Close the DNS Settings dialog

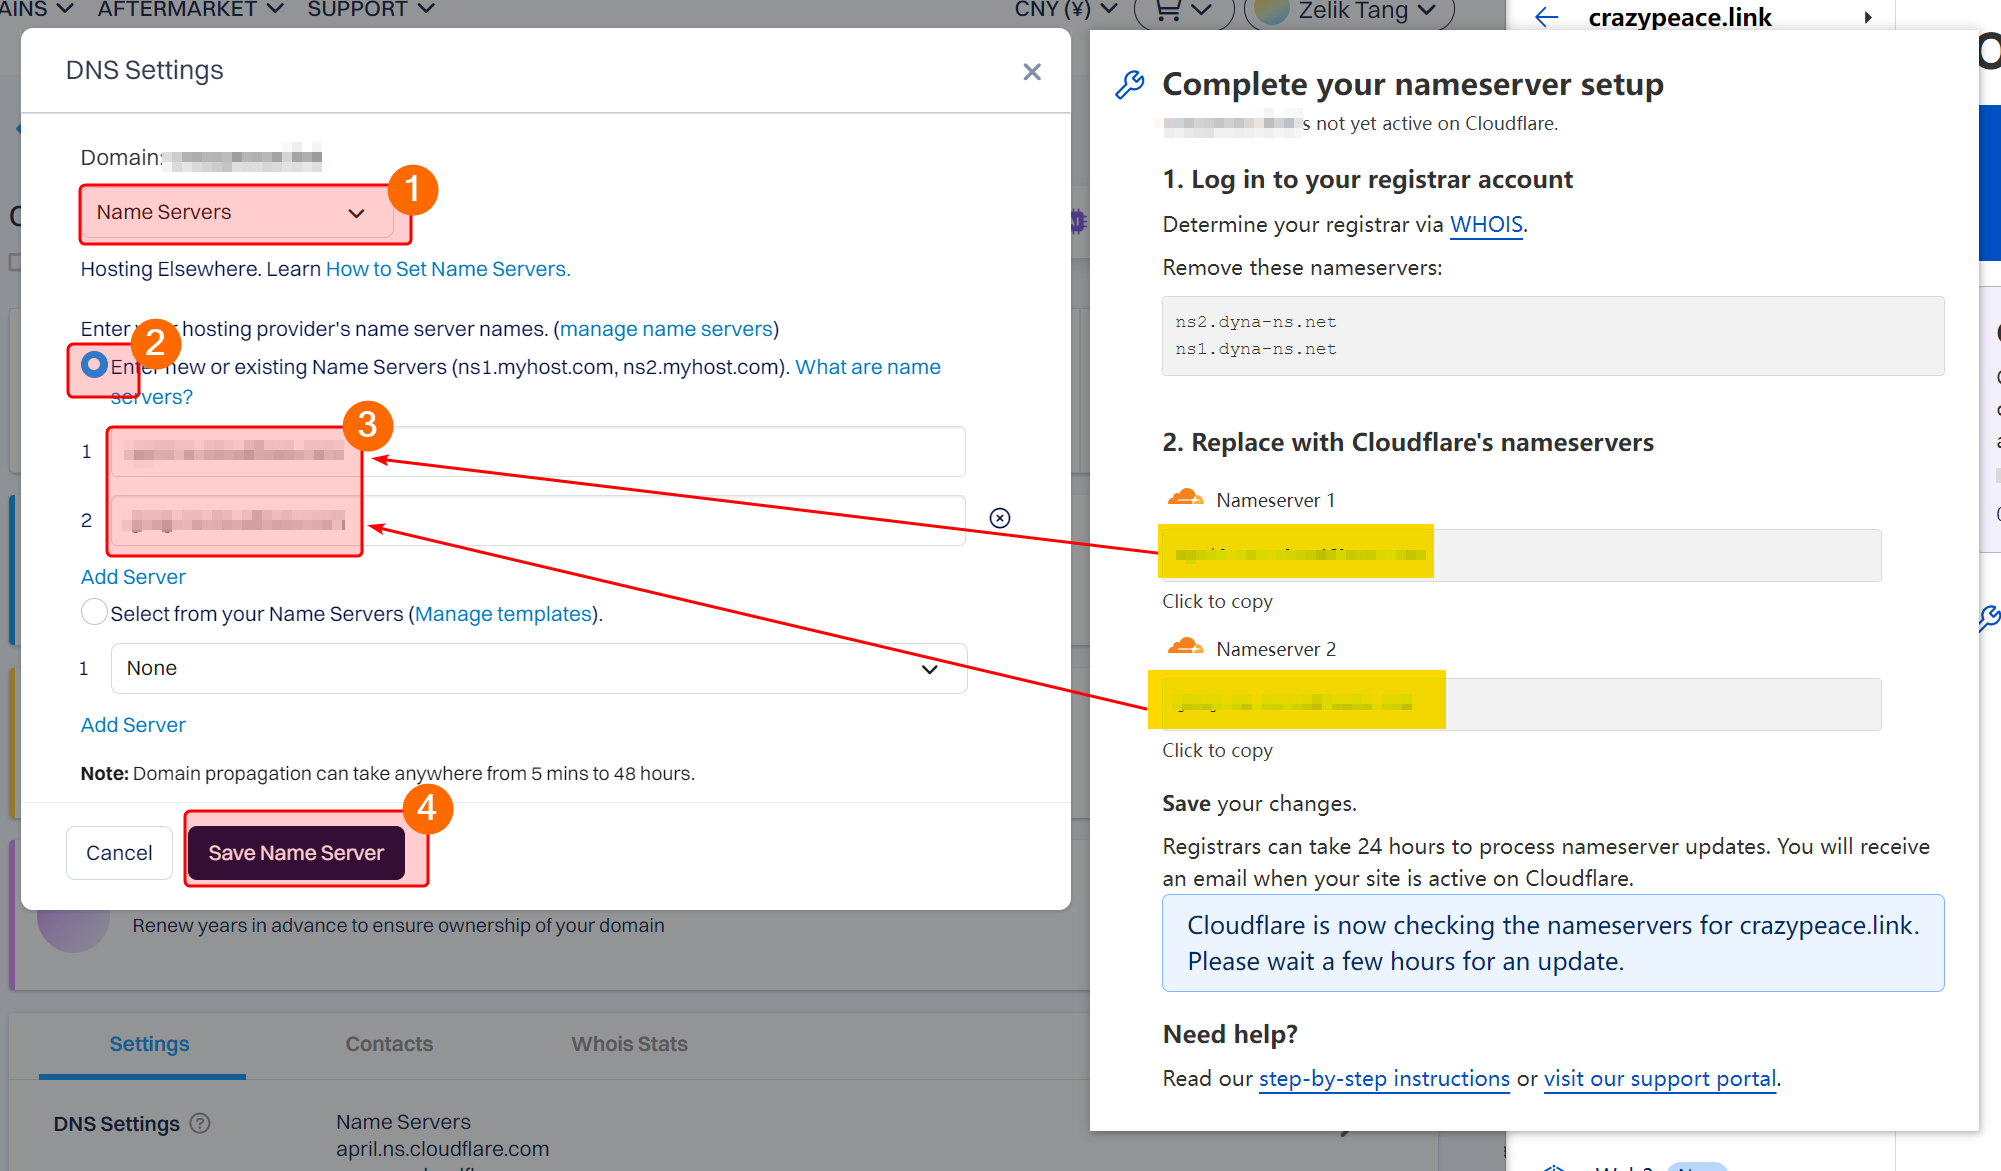(x=1032, y=72)
